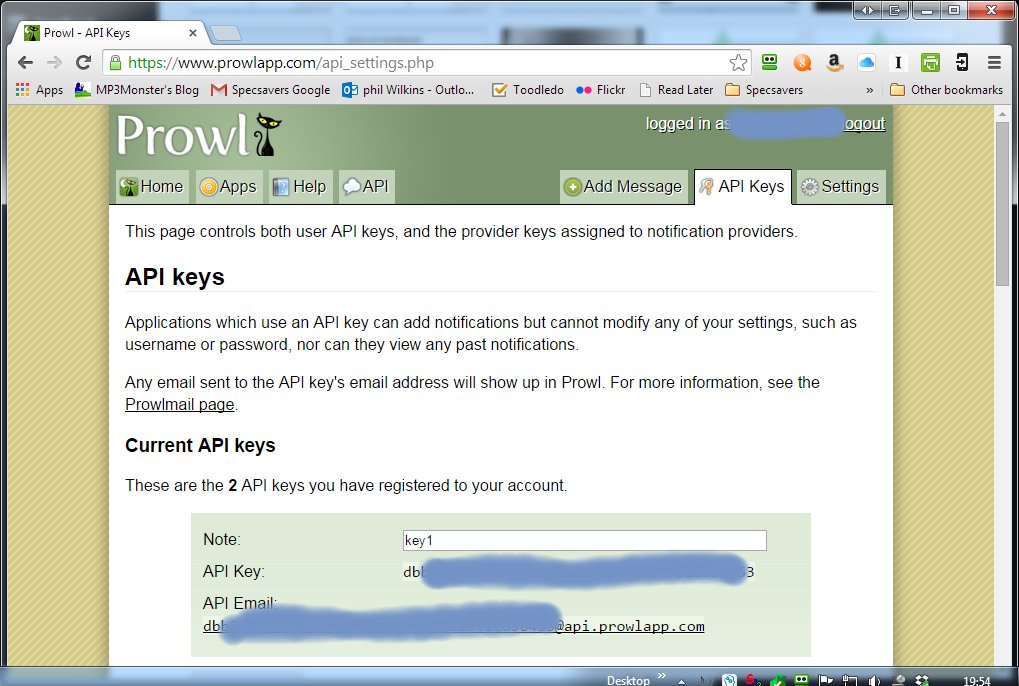Follow the Prowlmail page link

[179, 405]
